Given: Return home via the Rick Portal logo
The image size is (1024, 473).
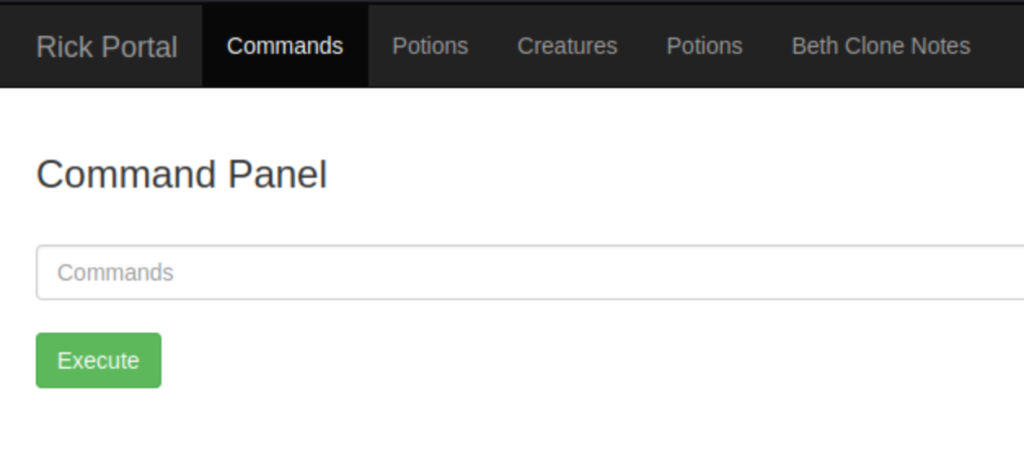Looking at the screenshot, I should [x=106, y=46].
